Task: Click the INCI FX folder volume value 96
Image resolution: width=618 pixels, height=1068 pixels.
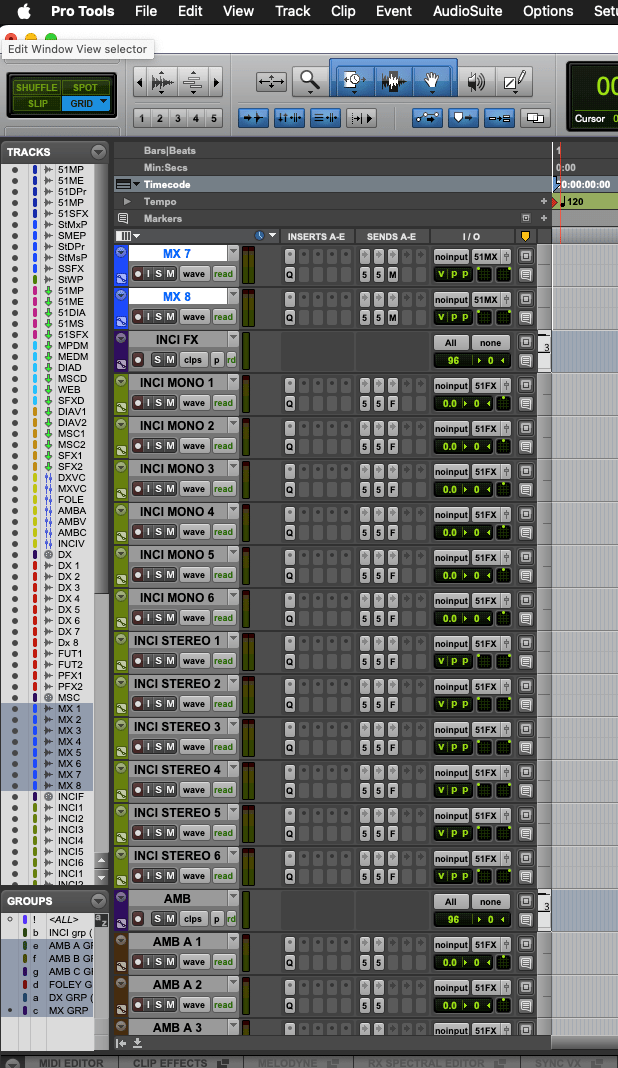Action: click(453, 360)
